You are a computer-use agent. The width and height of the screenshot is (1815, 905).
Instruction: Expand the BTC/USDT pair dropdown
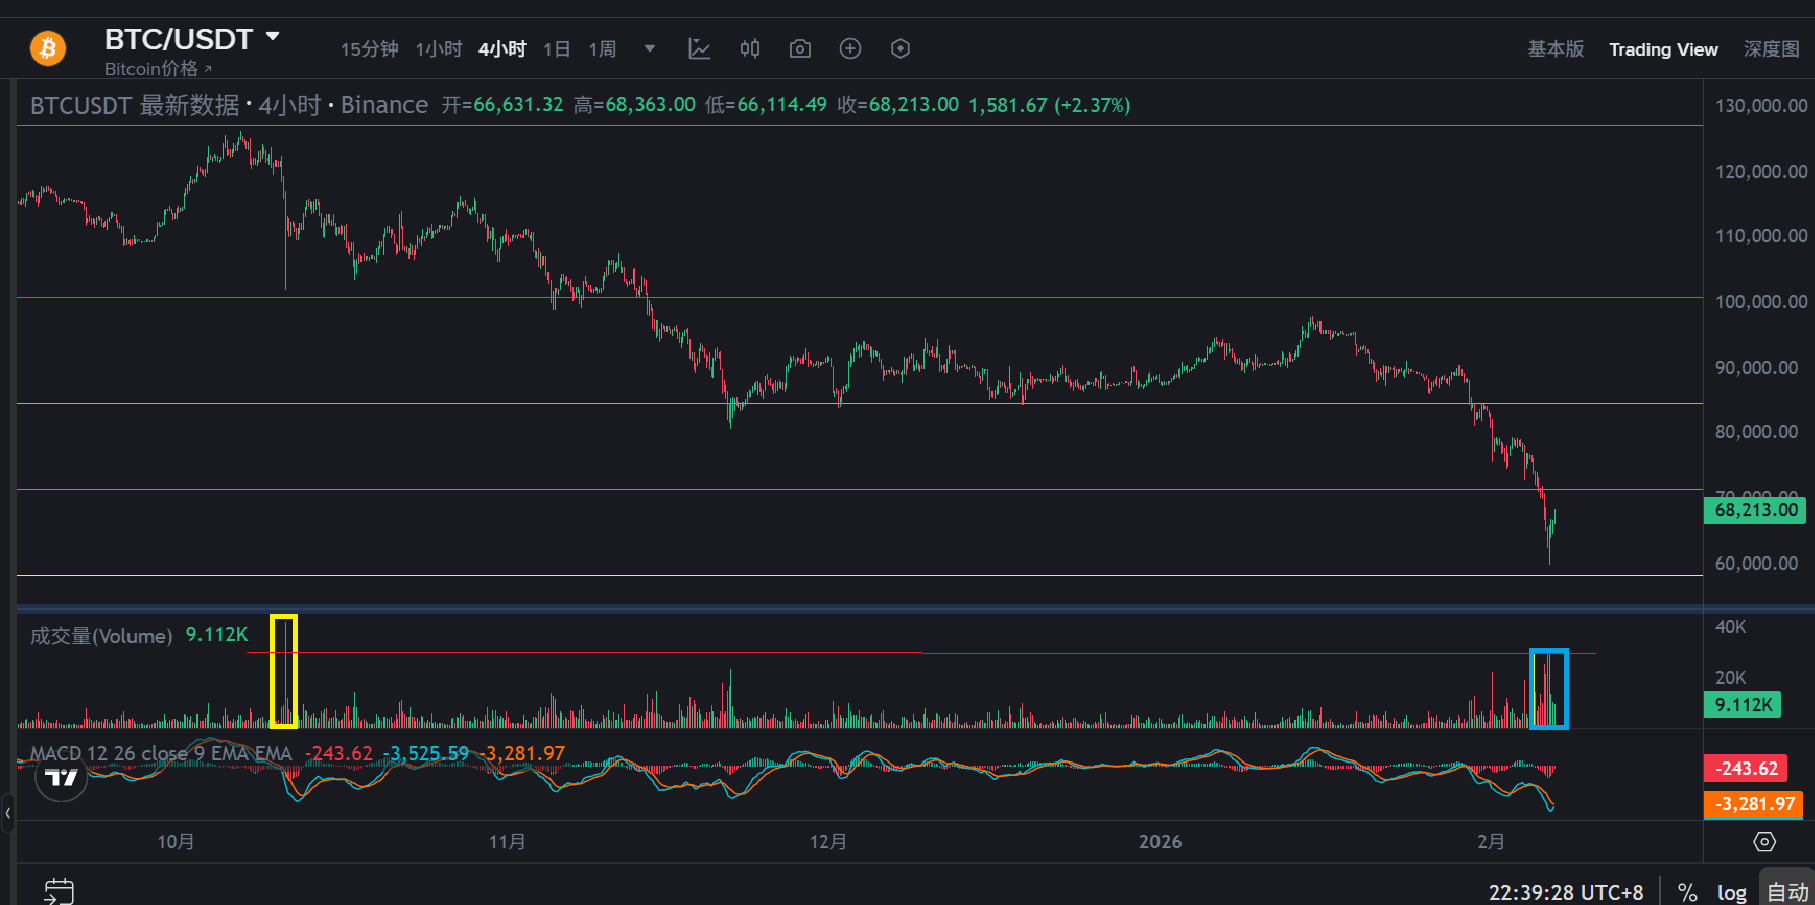[273, 38]
